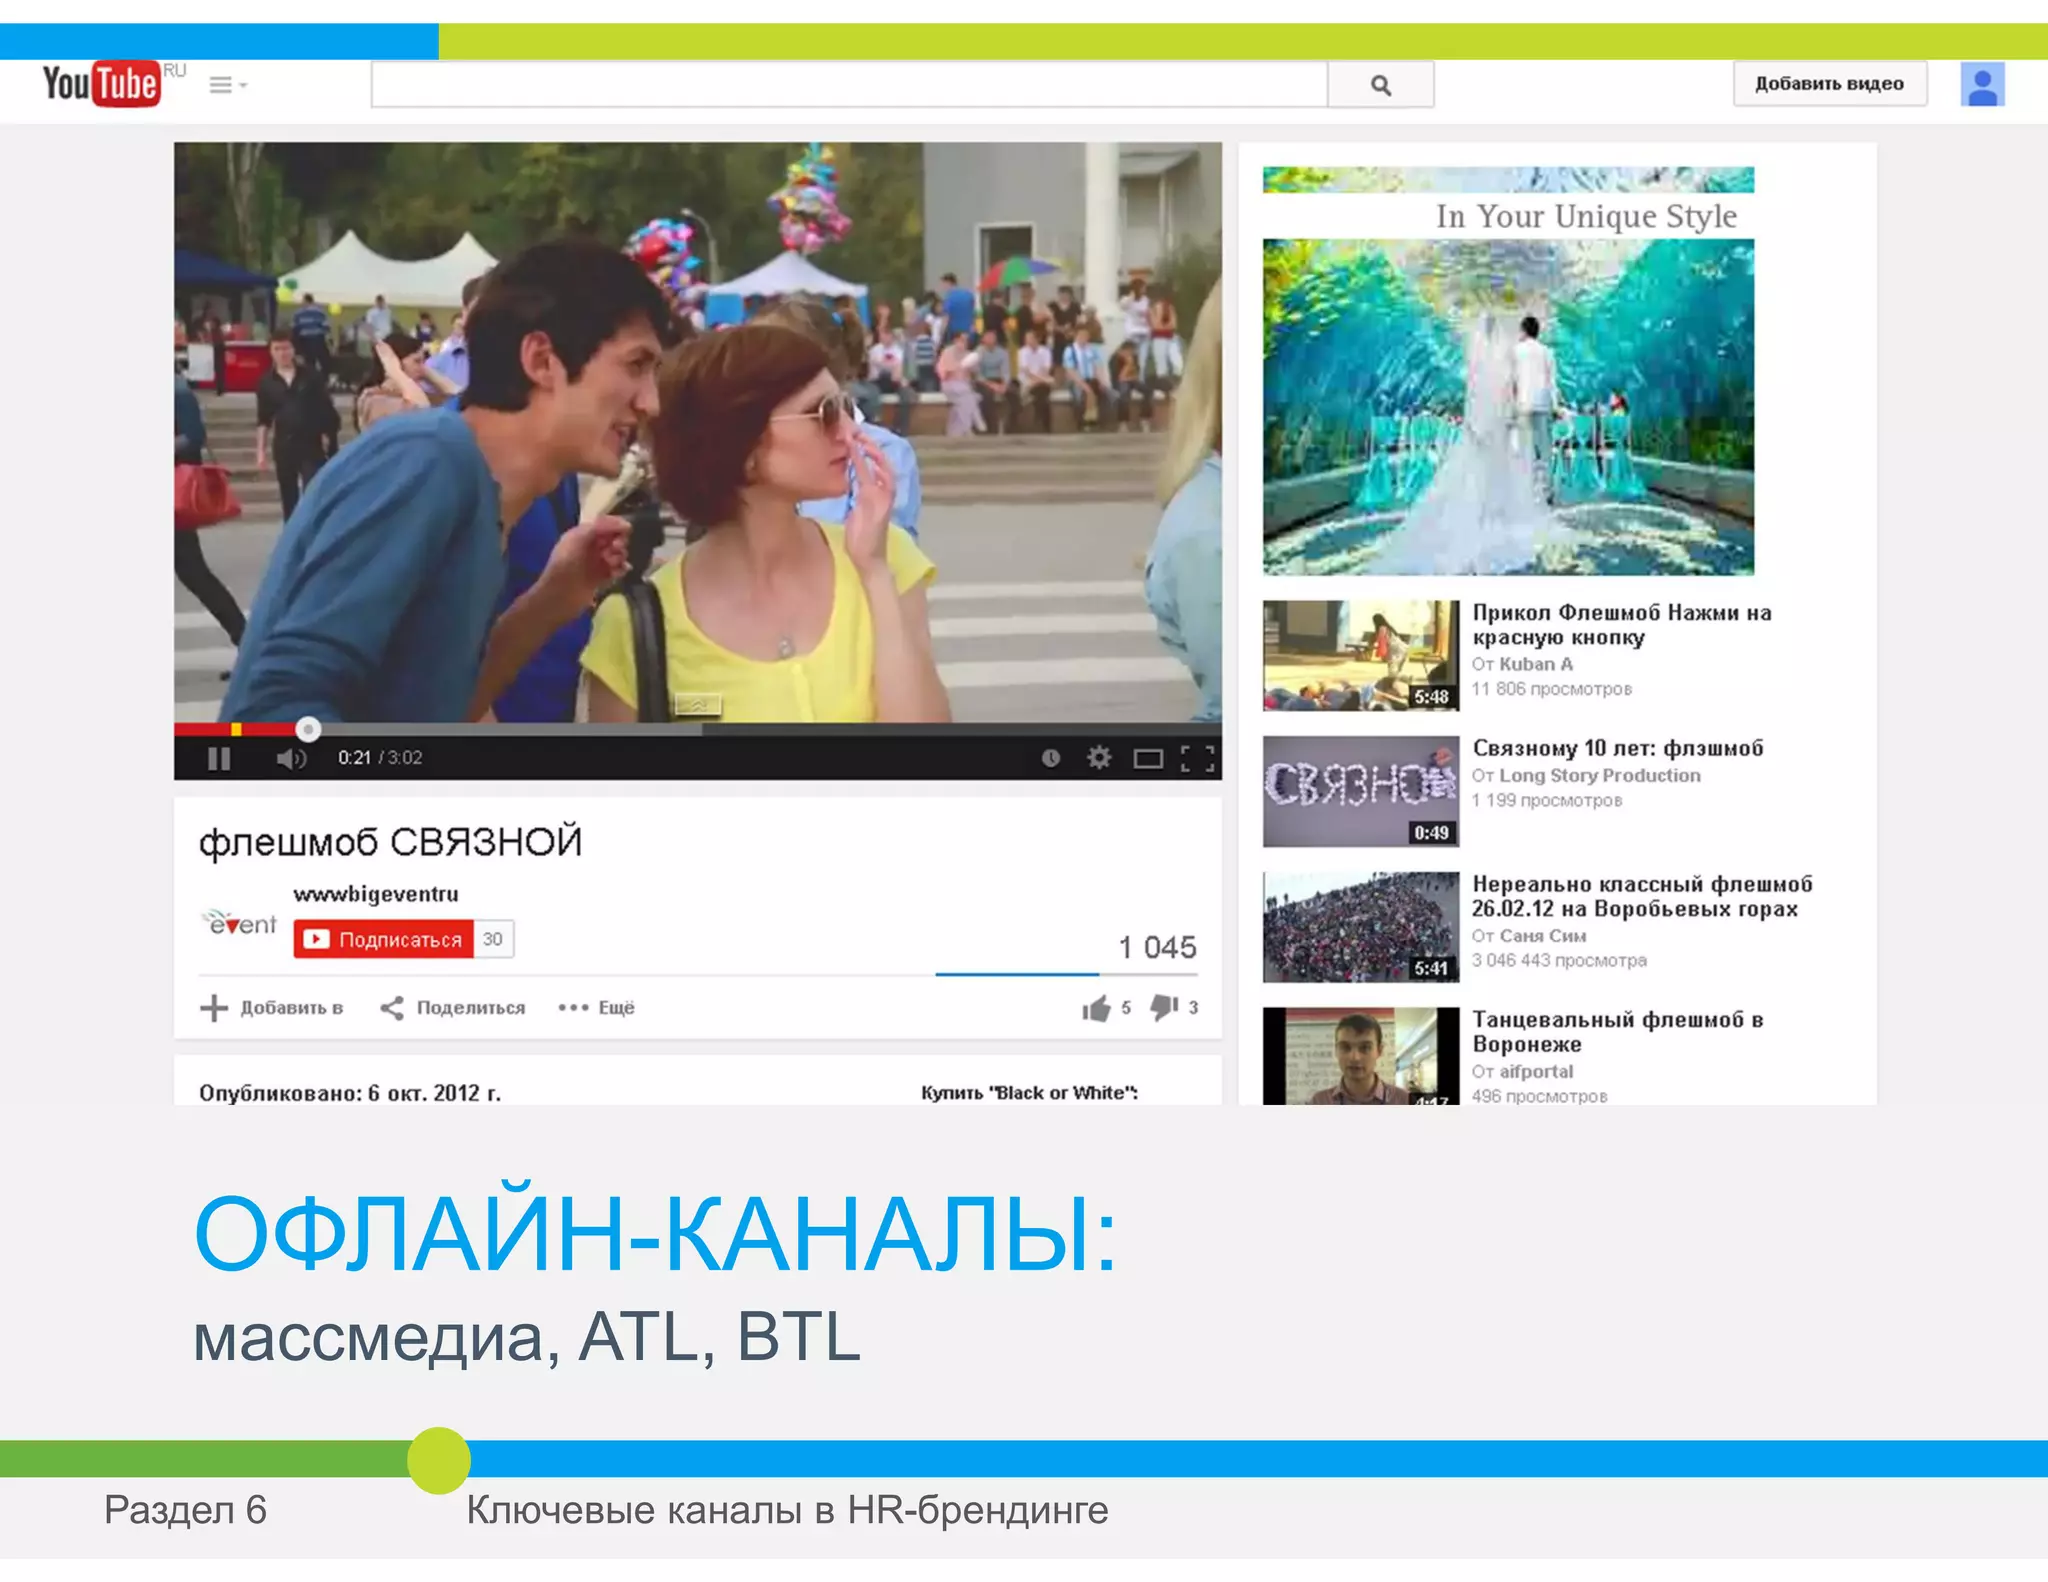This screenshot has height=1582, width=2048.
Task: Click channel aifportal
Action: click(1536, 1071)
